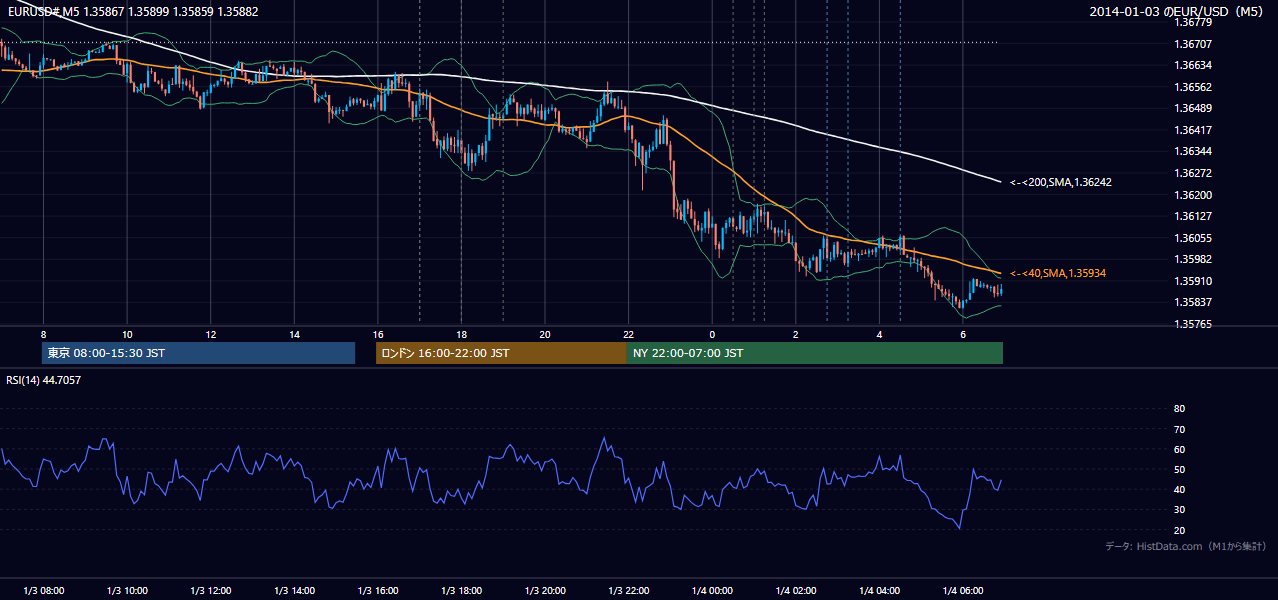Click price axis label 1.36272
The image size is (1278, 600).
point(1193,173)
